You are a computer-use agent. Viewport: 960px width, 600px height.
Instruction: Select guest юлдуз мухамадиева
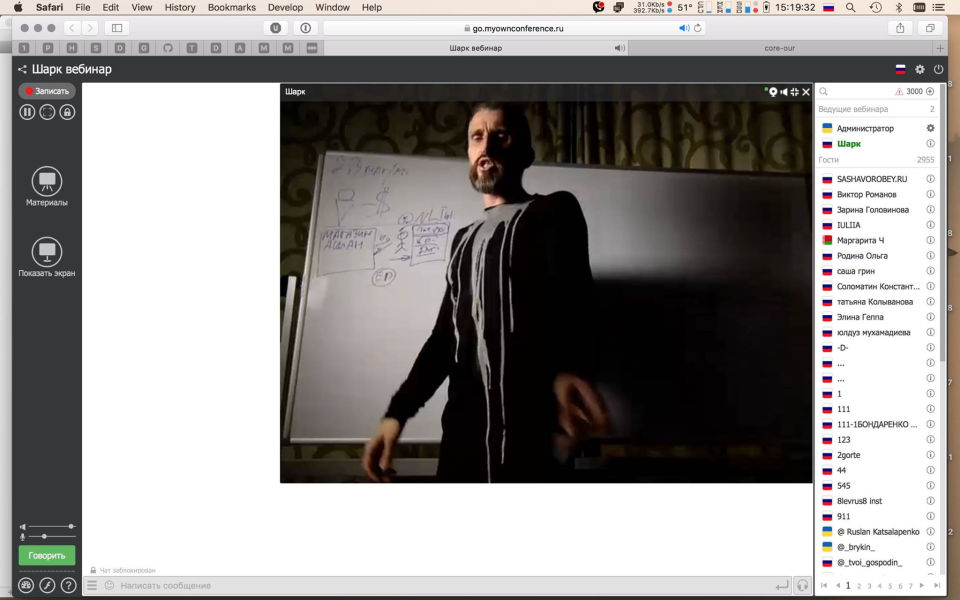click(873, 332)
